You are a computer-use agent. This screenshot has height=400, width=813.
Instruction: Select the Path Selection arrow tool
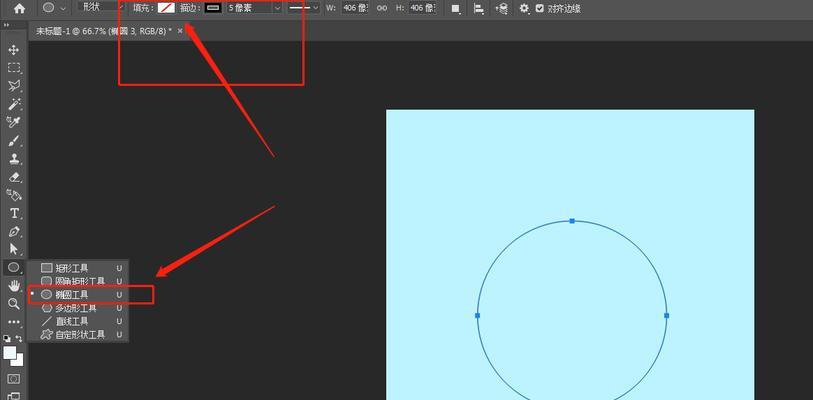pos(14,249)
